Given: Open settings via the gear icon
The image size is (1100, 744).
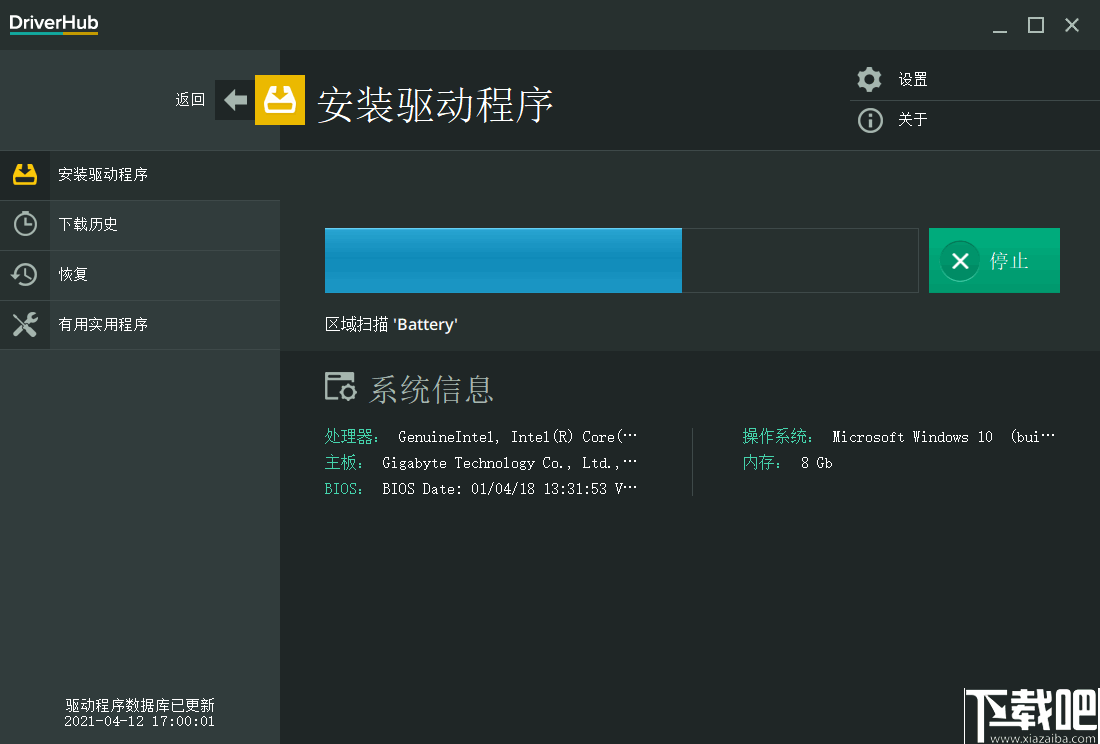Looking at the screenshot, I should [868, 79].
